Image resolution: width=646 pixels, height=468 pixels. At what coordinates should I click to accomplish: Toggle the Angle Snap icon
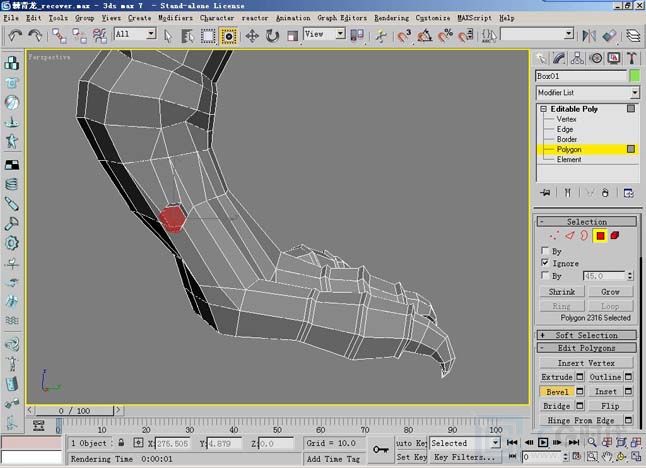[424, 36]
